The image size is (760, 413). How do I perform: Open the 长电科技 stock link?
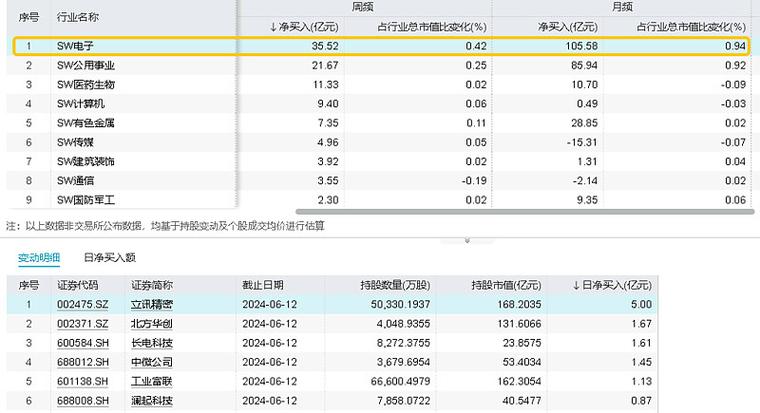pos(152,343)
